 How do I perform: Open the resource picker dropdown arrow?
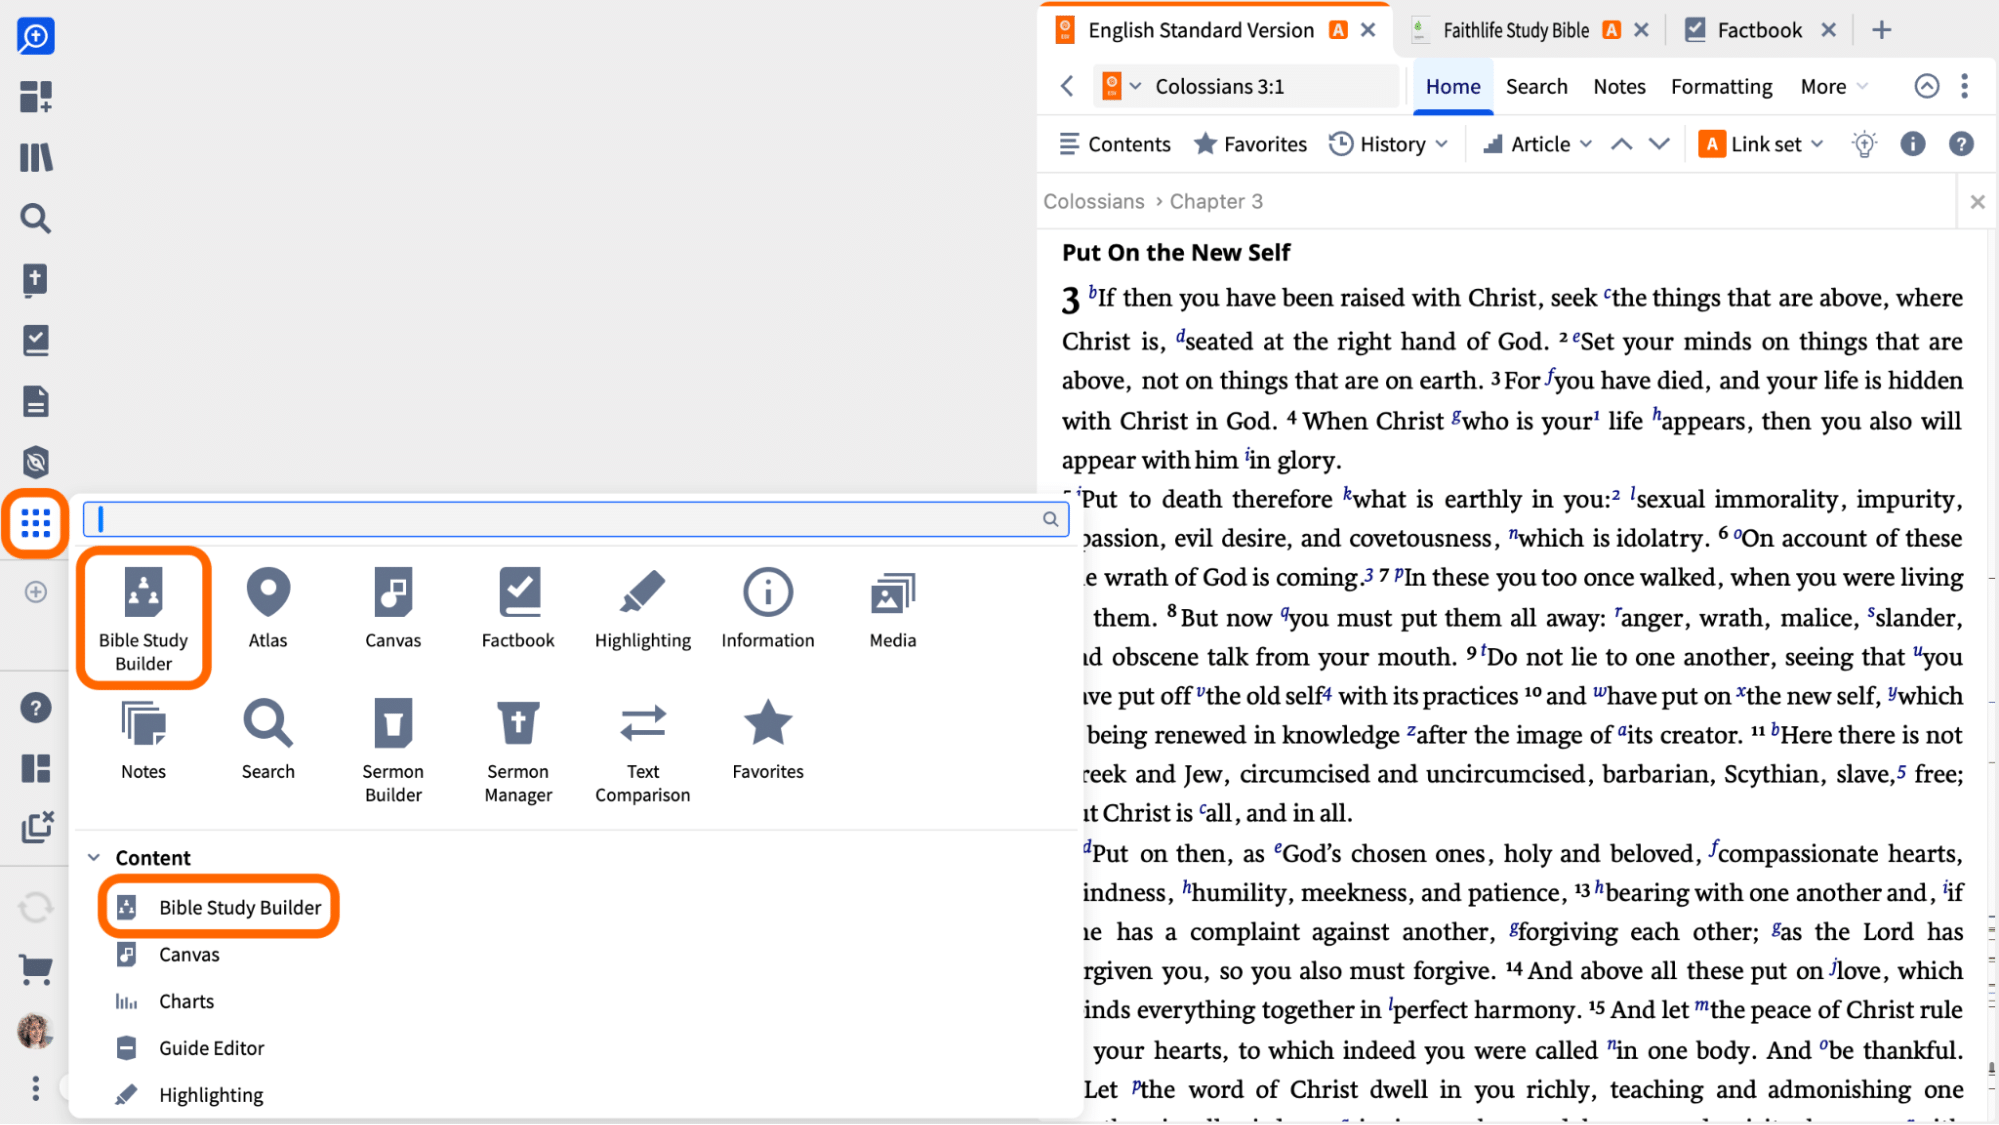coord(1135,86)
